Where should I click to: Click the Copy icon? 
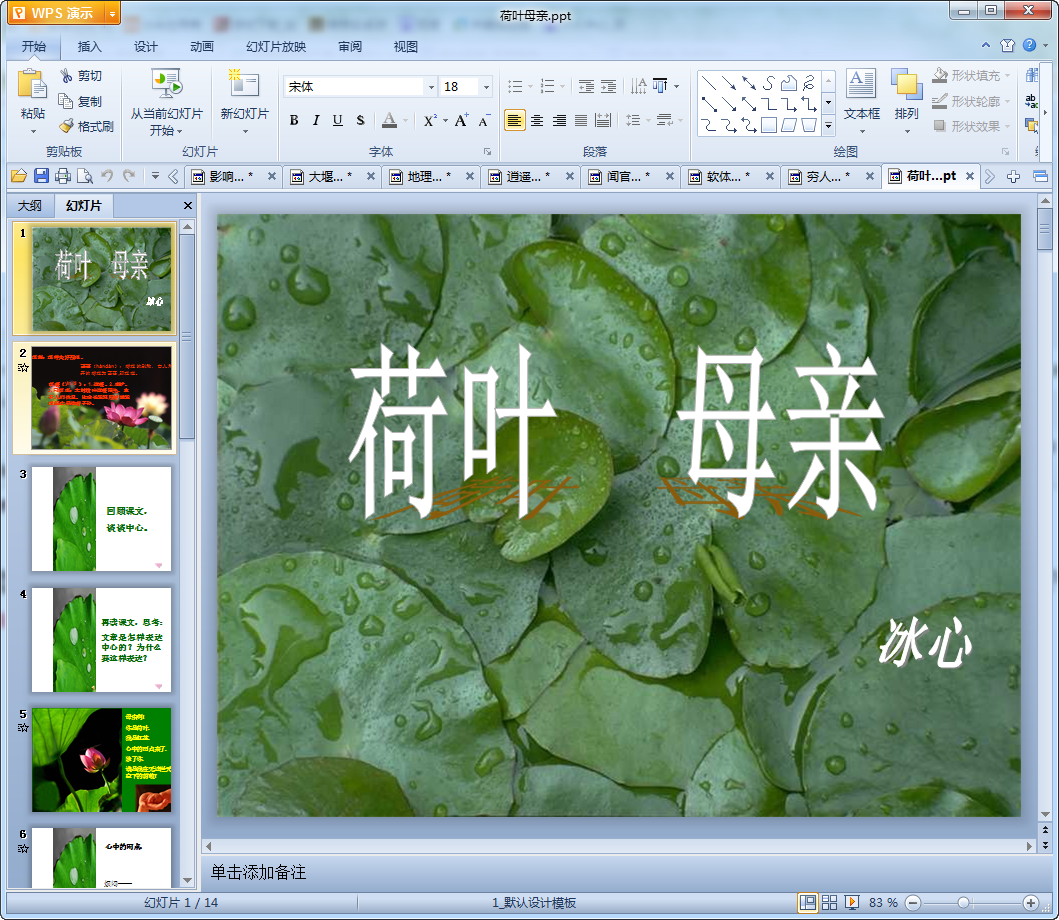[66, 101]
